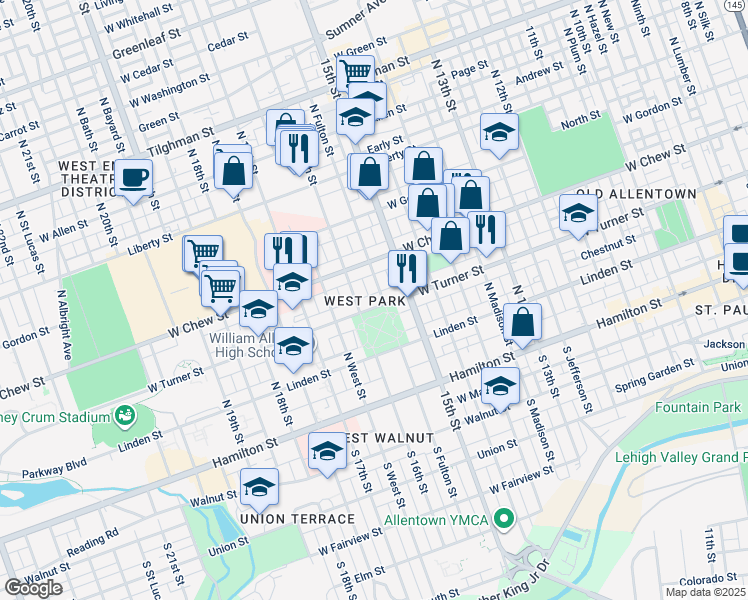Open the school marker above Union Terrace label
This screenshot has height=600, width=748.
259,487
